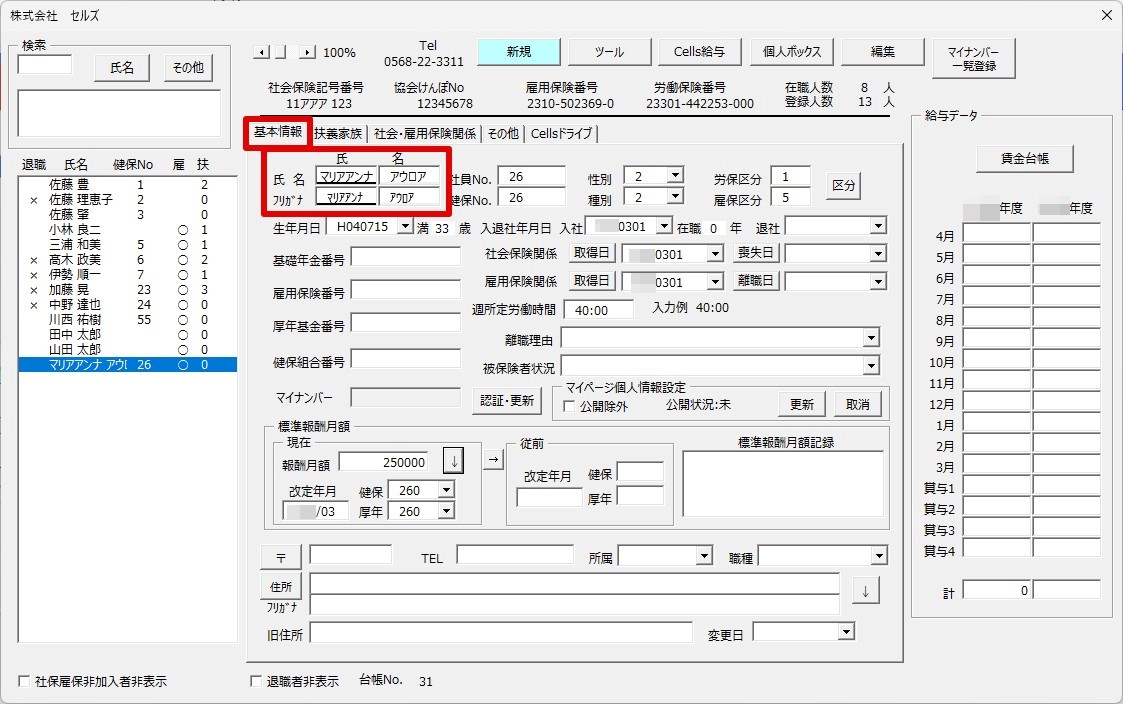Select employee 山田 太郎 in list

click(127, 349)
